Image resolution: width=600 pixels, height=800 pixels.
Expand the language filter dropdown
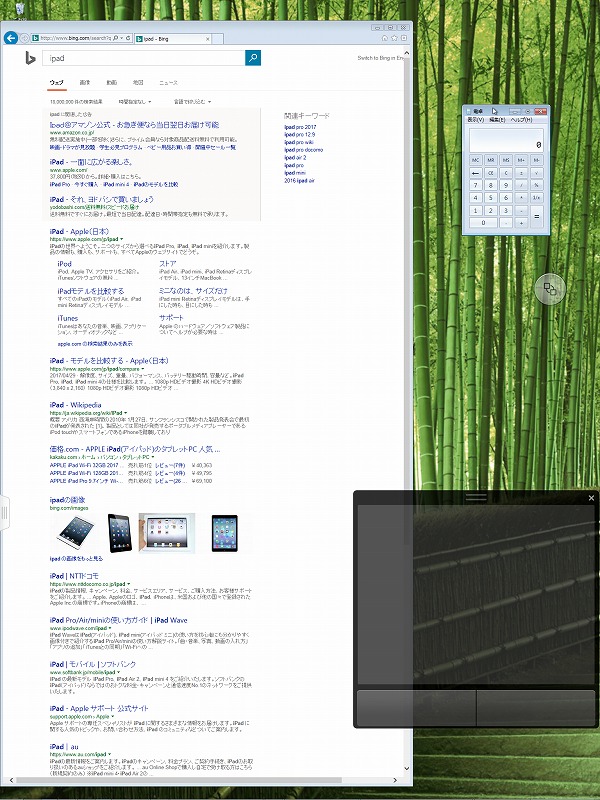tap(192, 102)
